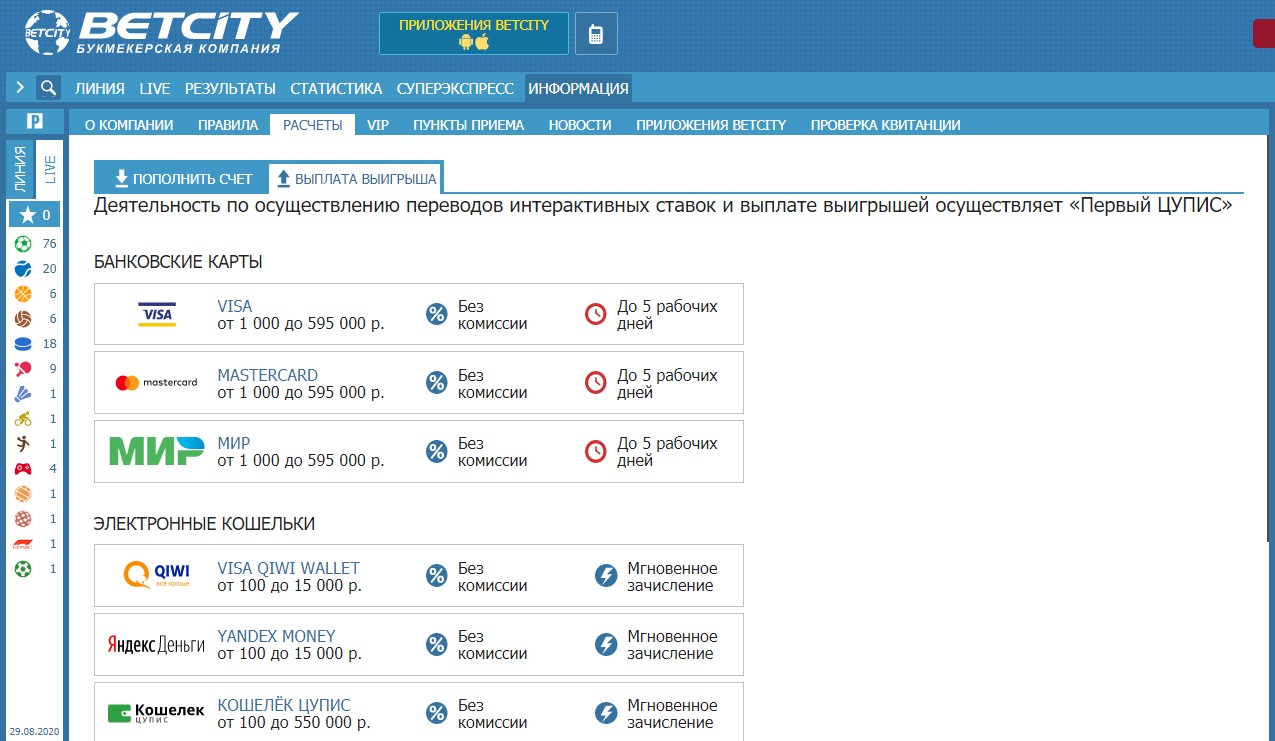Expand the side menu arrow
This screenshot has height=741, width=1275.
(20, 88)
